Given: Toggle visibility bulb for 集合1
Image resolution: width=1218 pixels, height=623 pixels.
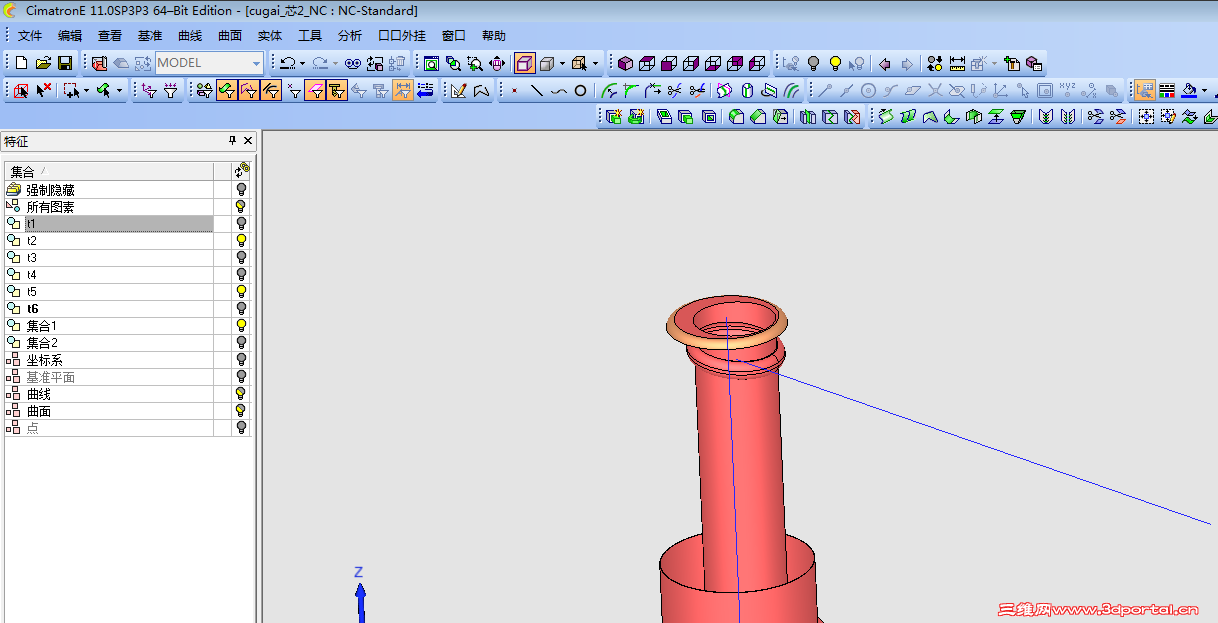Looking at the screenshot, I should (x=241, y=326).
